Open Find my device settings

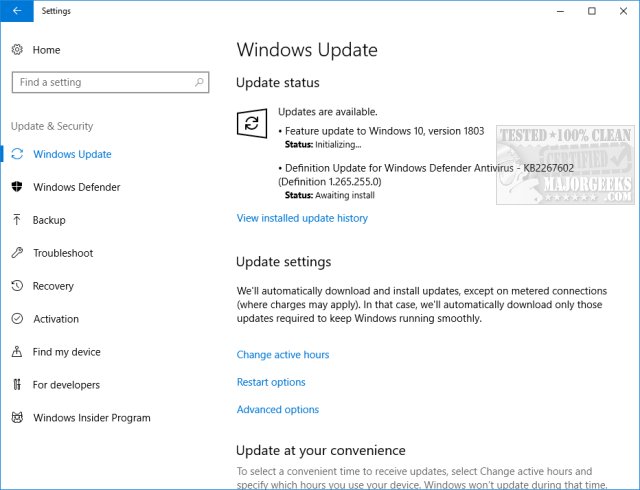tap(67, 352)
